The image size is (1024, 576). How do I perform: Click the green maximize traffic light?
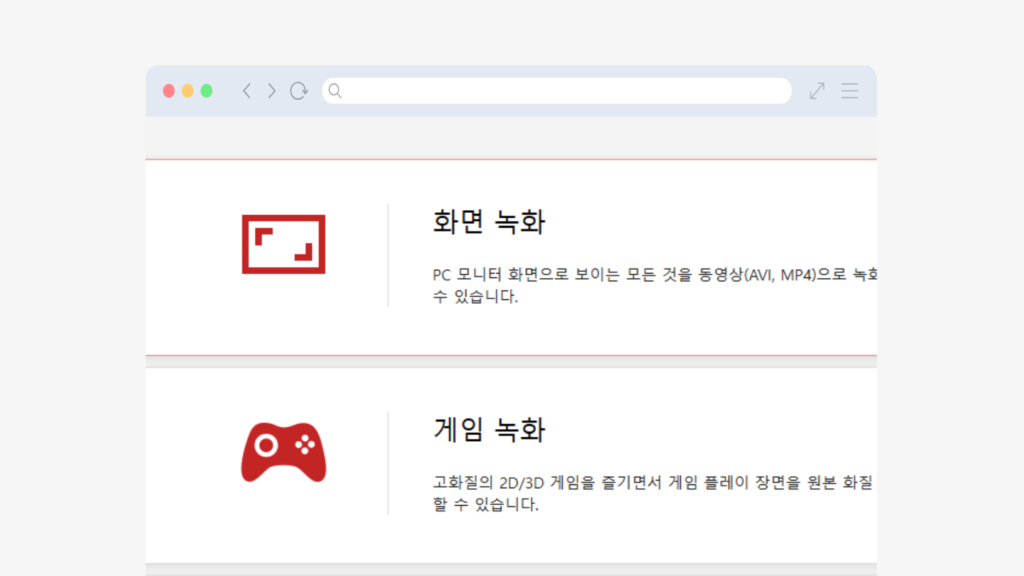pyautogui.click(x=205, y=90)
